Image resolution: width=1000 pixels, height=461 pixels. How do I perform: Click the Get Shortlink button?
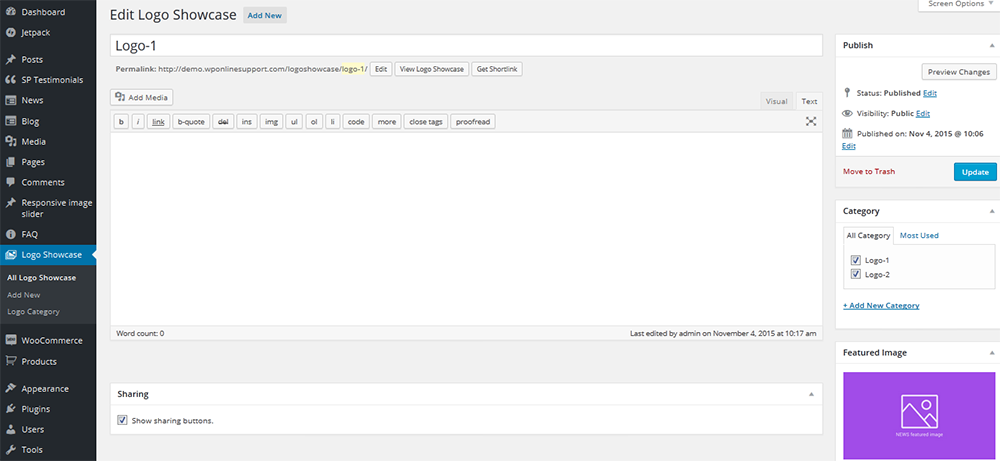(x=497, y=69)
